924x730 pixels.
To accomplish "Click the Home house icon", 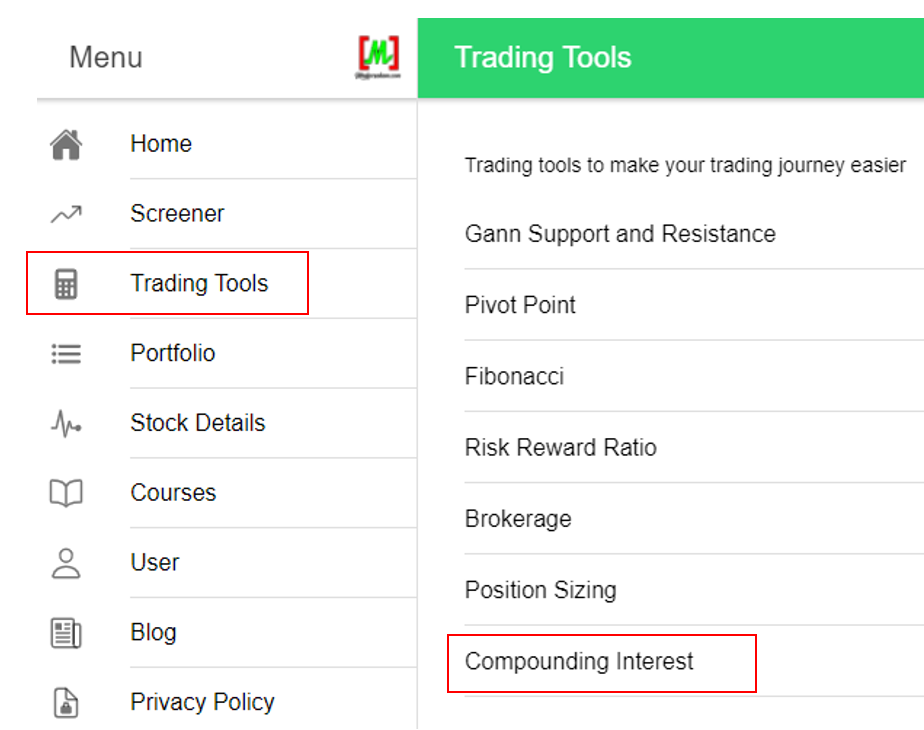I will tap(66, 145).
